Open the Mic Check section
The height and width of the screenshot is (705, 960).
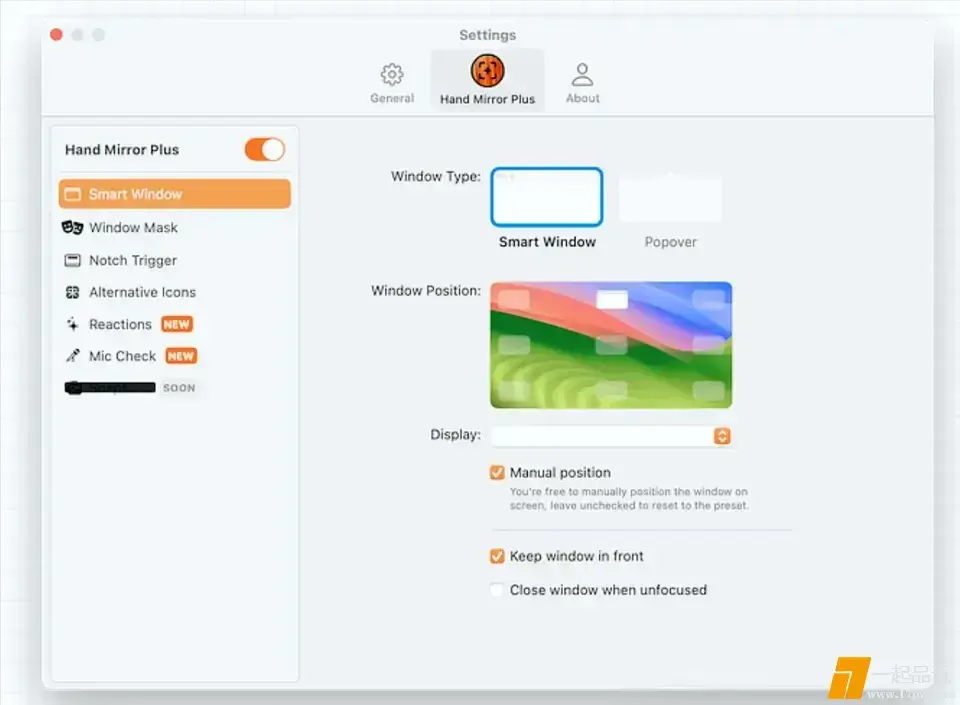174,356
